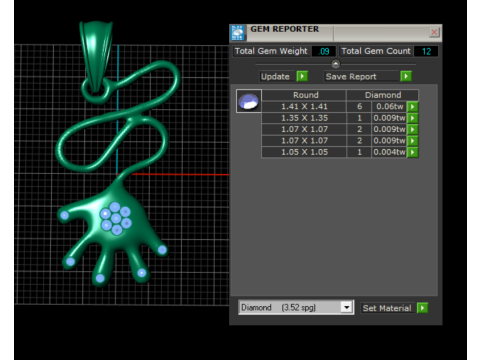Click the 0.06tw weight cell
The width and height of the screenshot is (480, 360).
click(389, 107)
